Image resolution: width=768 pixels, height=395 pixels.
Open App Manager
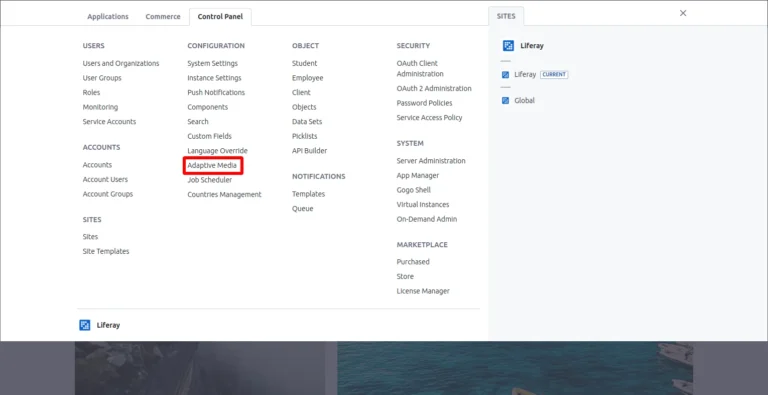point(418,175)
